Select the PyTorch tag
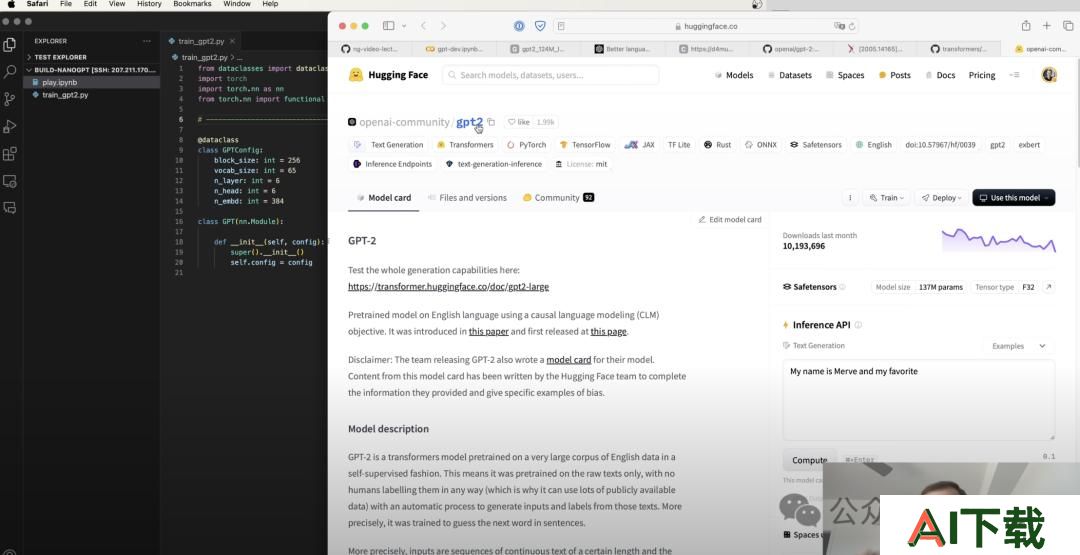 (527, 145)
